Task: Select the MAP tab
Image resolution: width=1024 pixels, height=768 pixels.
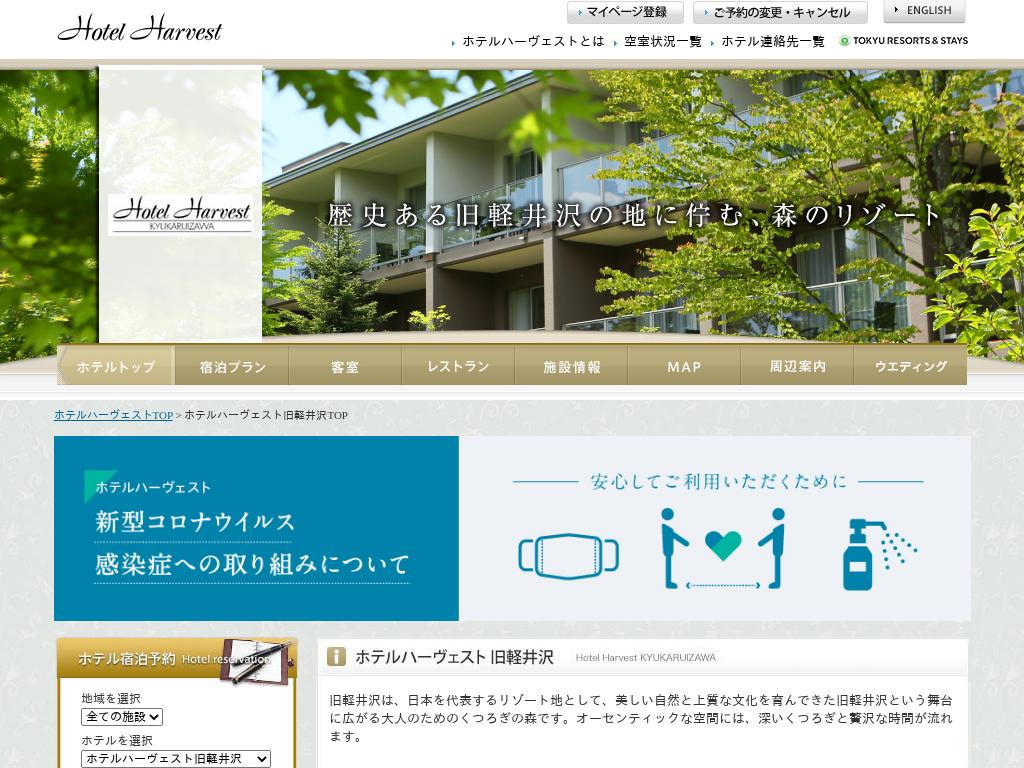Action: pyautogui.click(x=684, y=366)
